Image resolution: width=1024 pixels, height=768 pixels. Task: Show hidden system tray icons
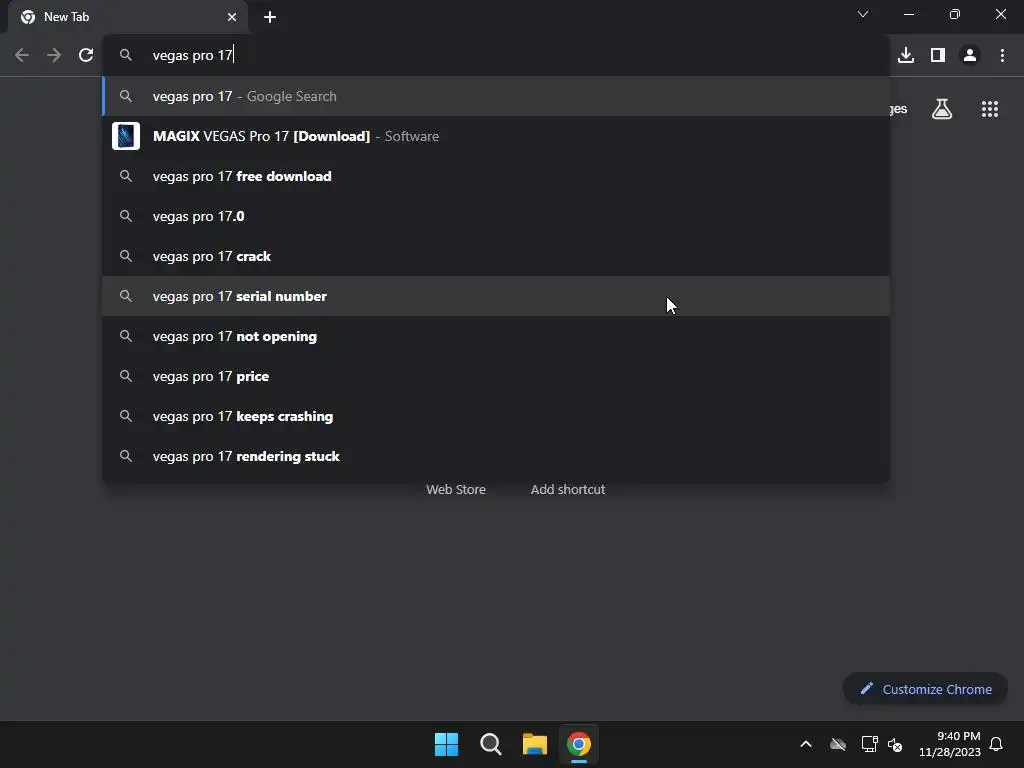806,744
